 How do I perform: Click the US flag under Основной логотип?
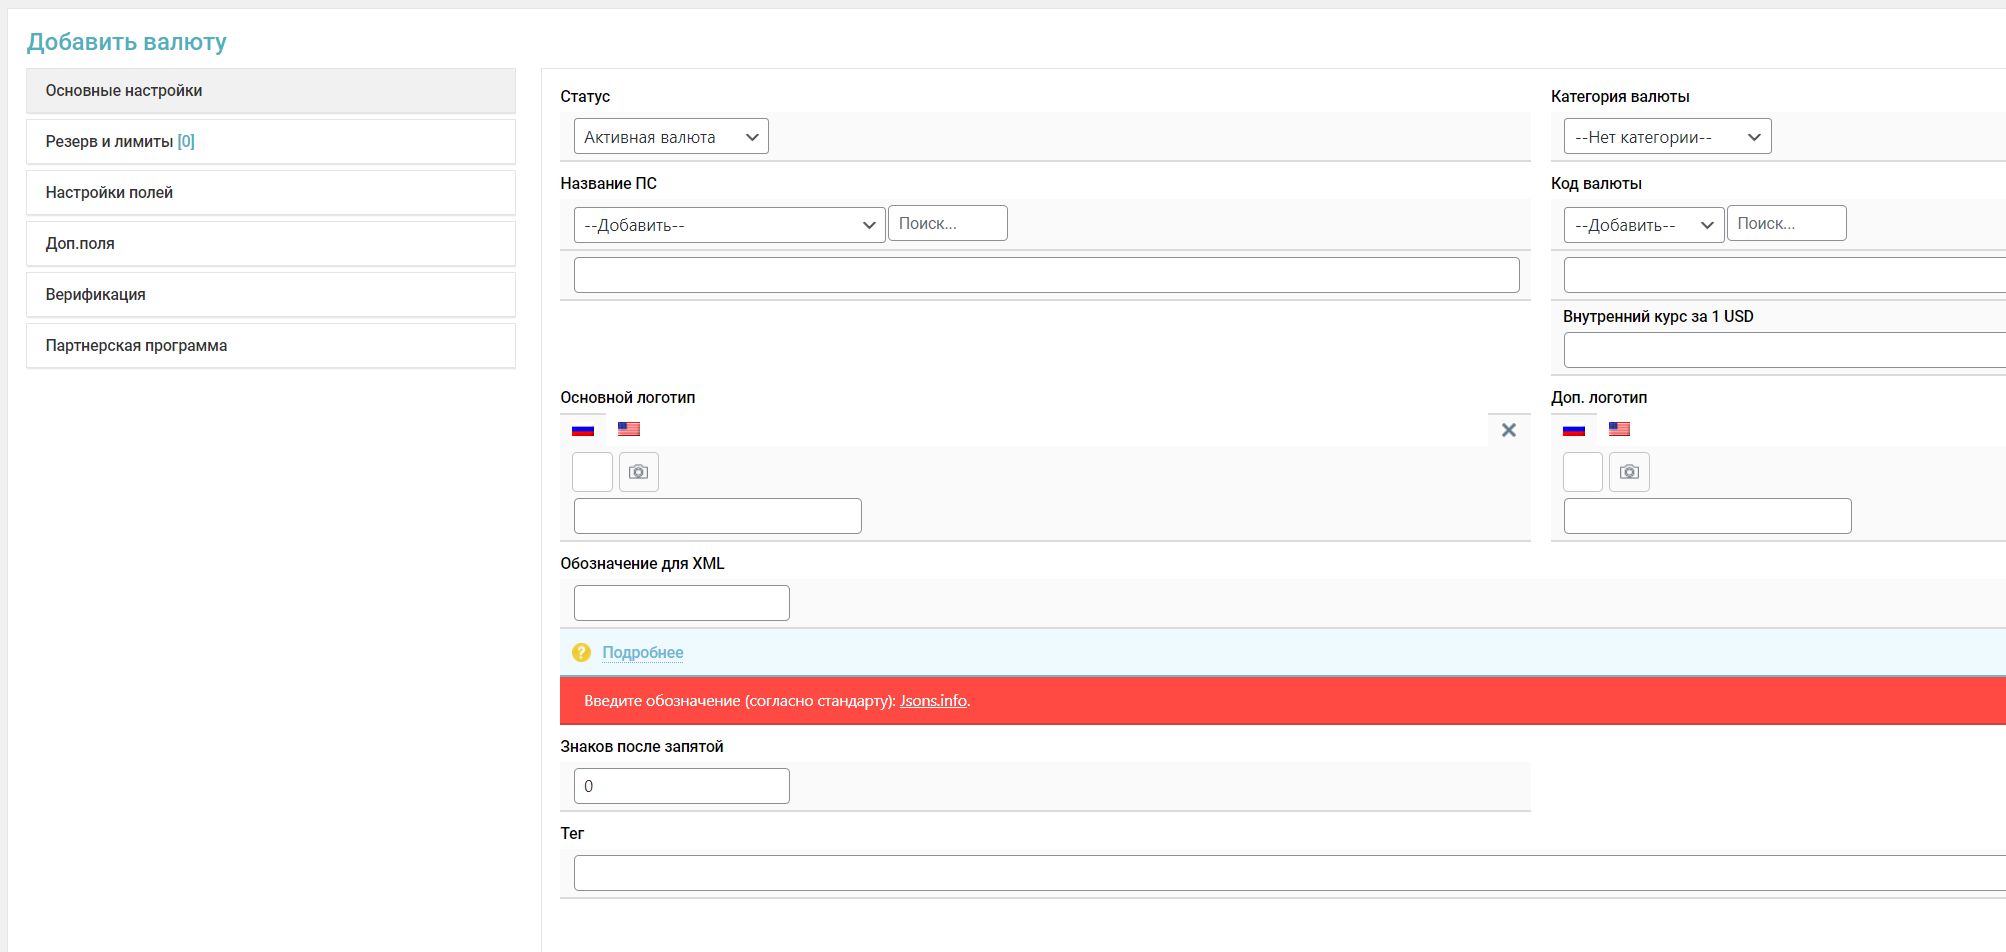628,429
